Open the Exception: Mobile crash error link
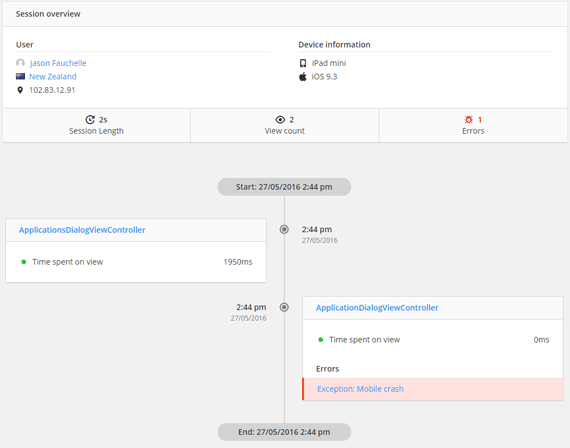Image resolution: width=570 pixels, height=448 pixels. pyautogui.click(x=360, y=389)
